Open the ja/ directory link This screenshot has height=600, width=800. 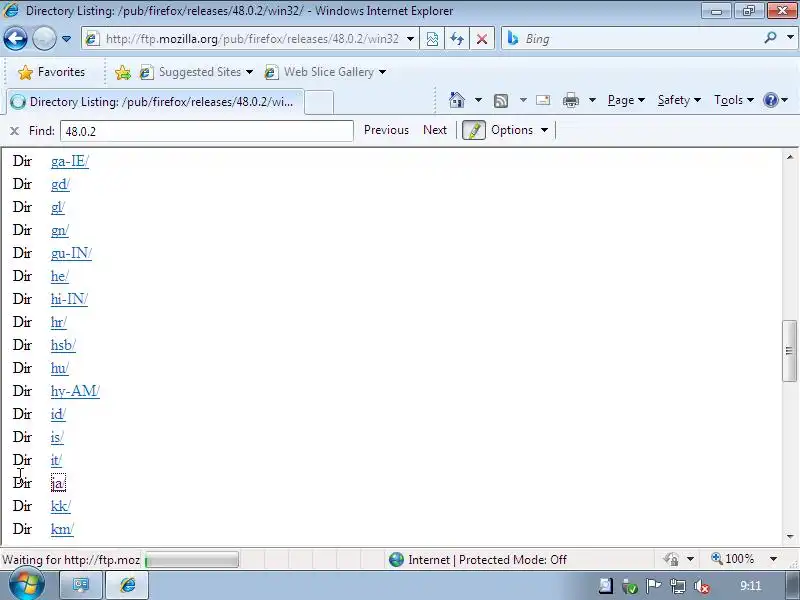point(58,483)
